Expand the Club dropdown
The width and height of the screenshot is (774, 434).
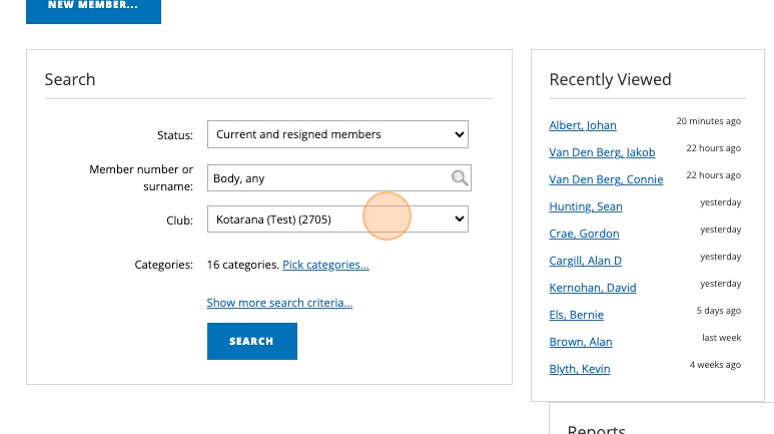pos(337,218)
